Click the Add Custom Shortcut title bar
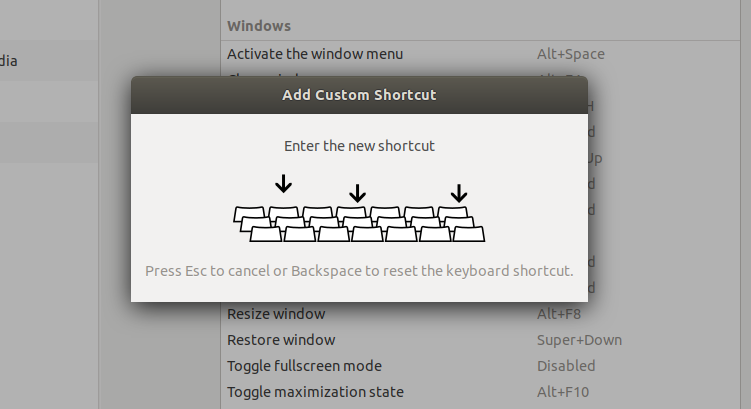Image resolution: width=751 pixels, height=409 pixels. (359, 95)
